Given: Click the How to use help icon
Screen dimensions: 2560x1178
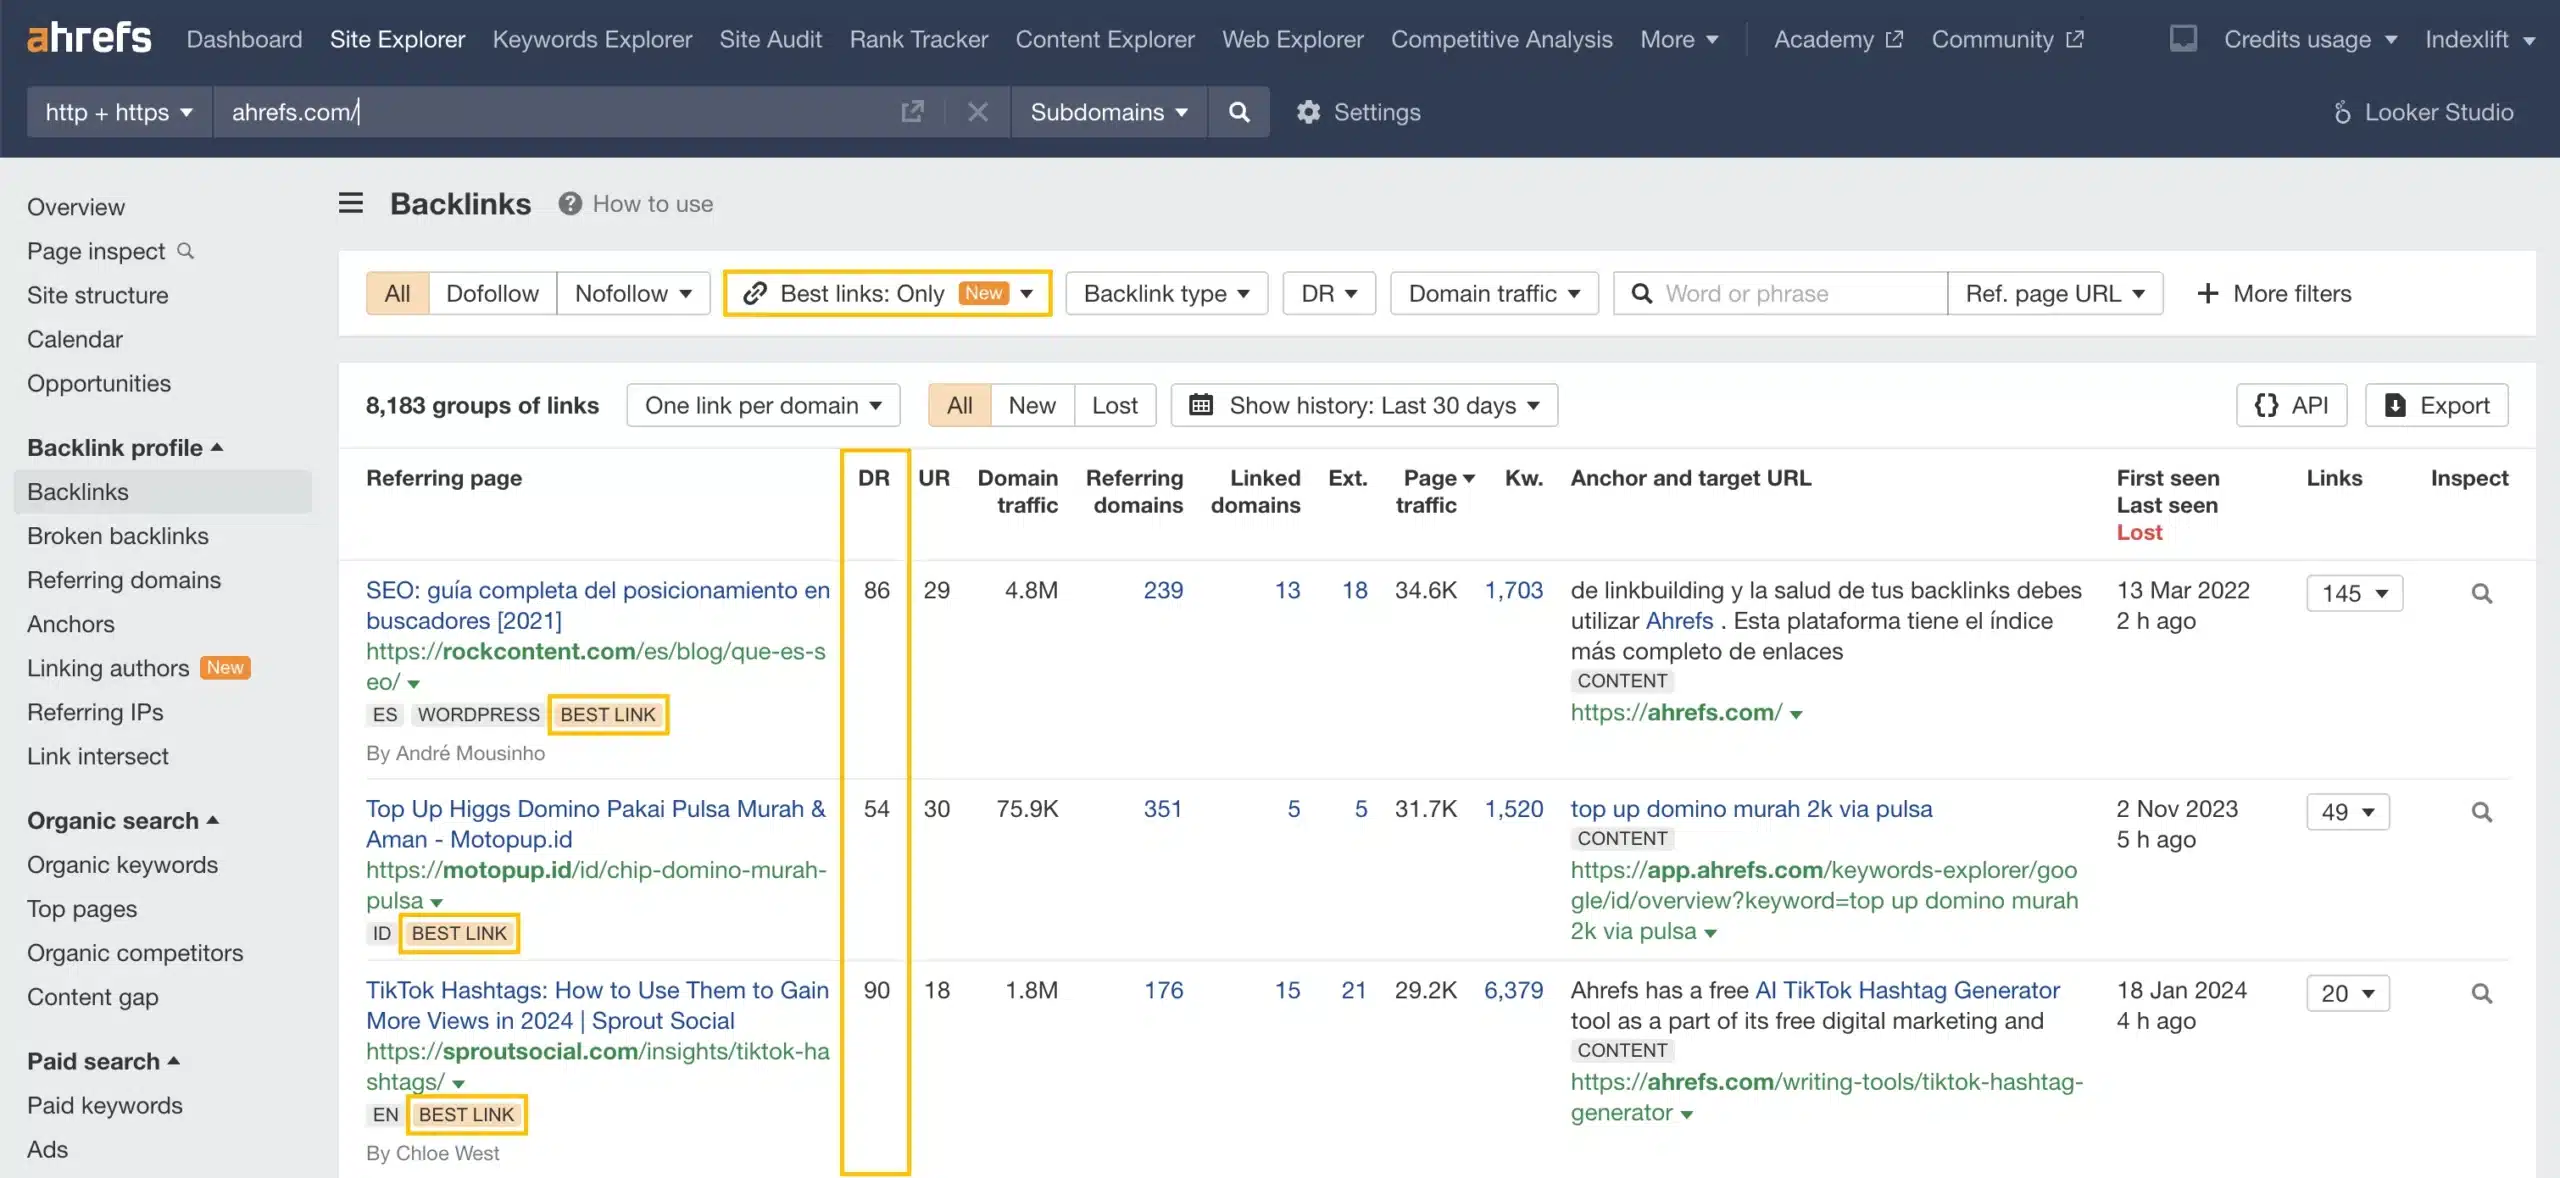Looking at the screenshot, I should (x=570, y=204).
